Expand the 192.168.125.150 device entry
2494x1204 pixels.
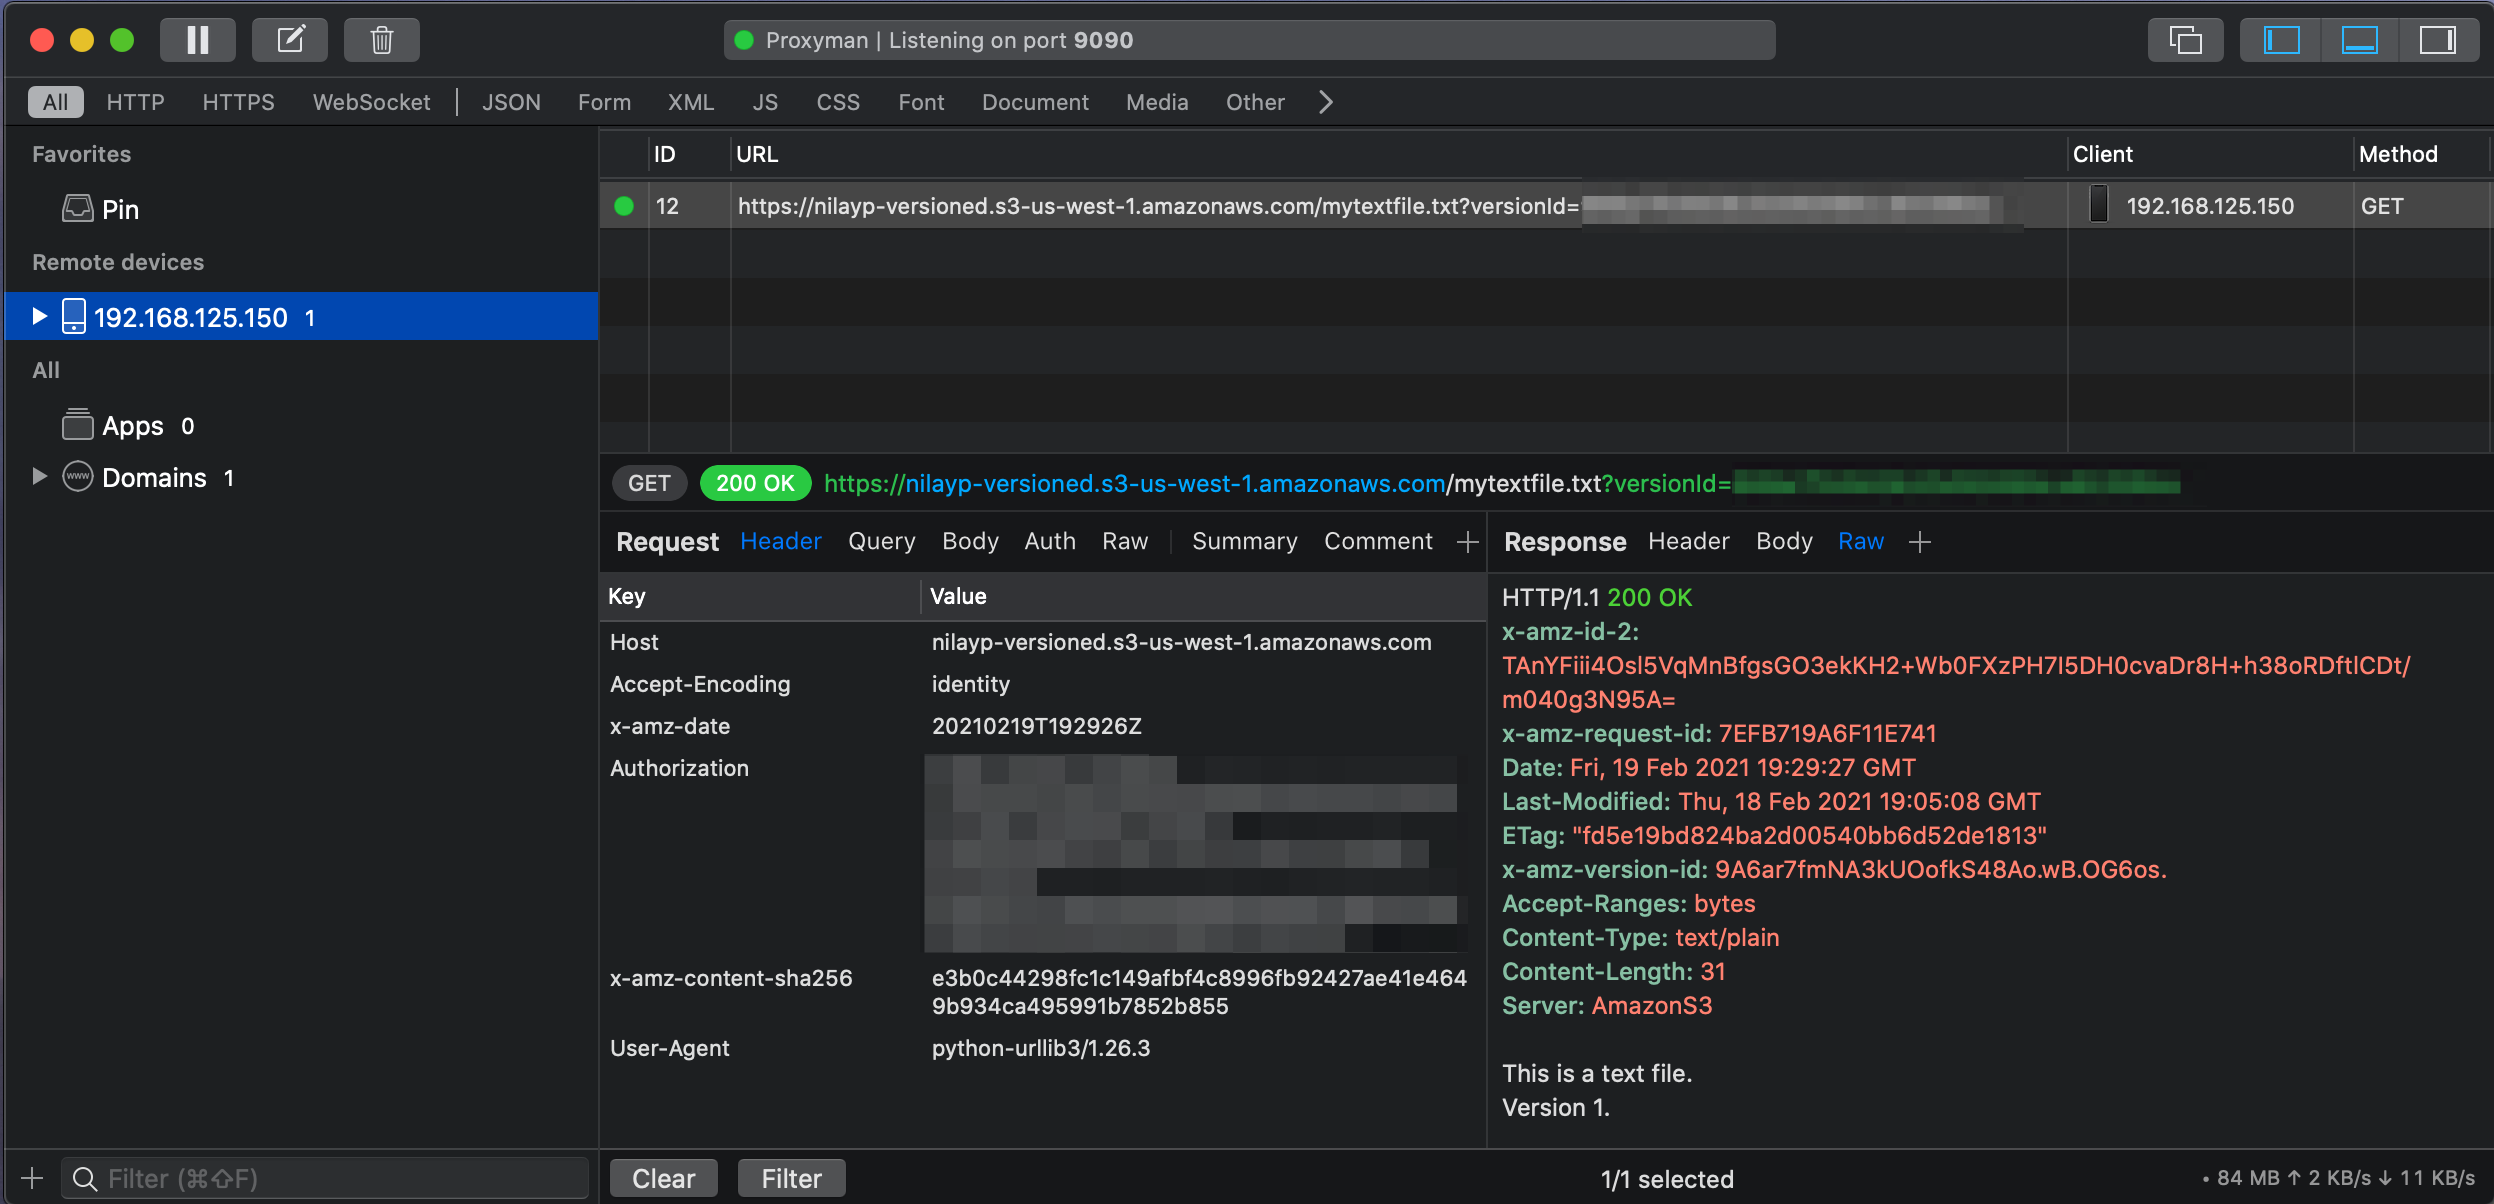pos(40,316)
